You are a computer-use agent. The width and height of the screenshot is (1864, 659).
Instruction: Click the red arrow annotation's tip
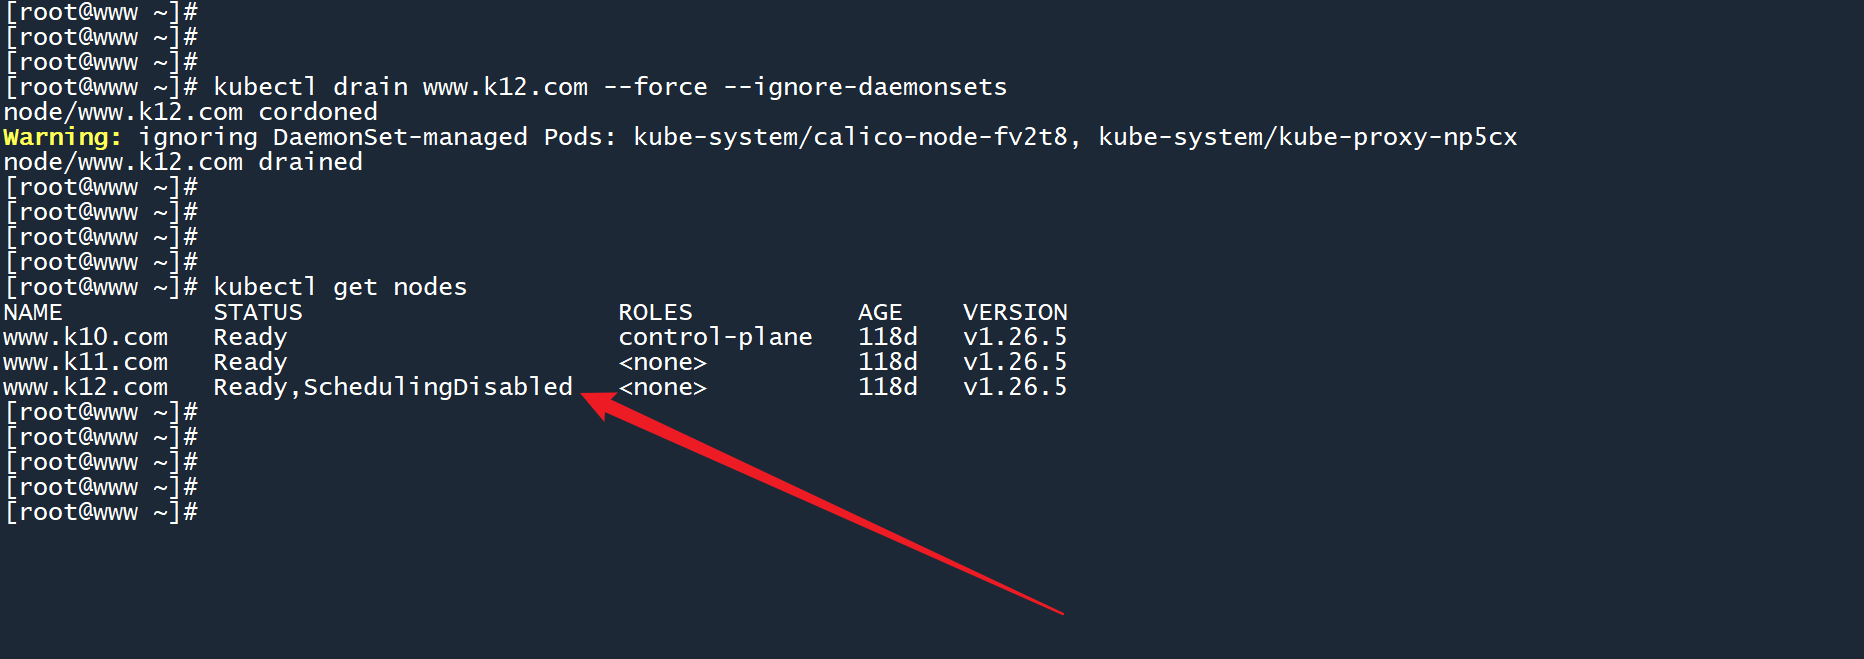click(x=585, y=397)
